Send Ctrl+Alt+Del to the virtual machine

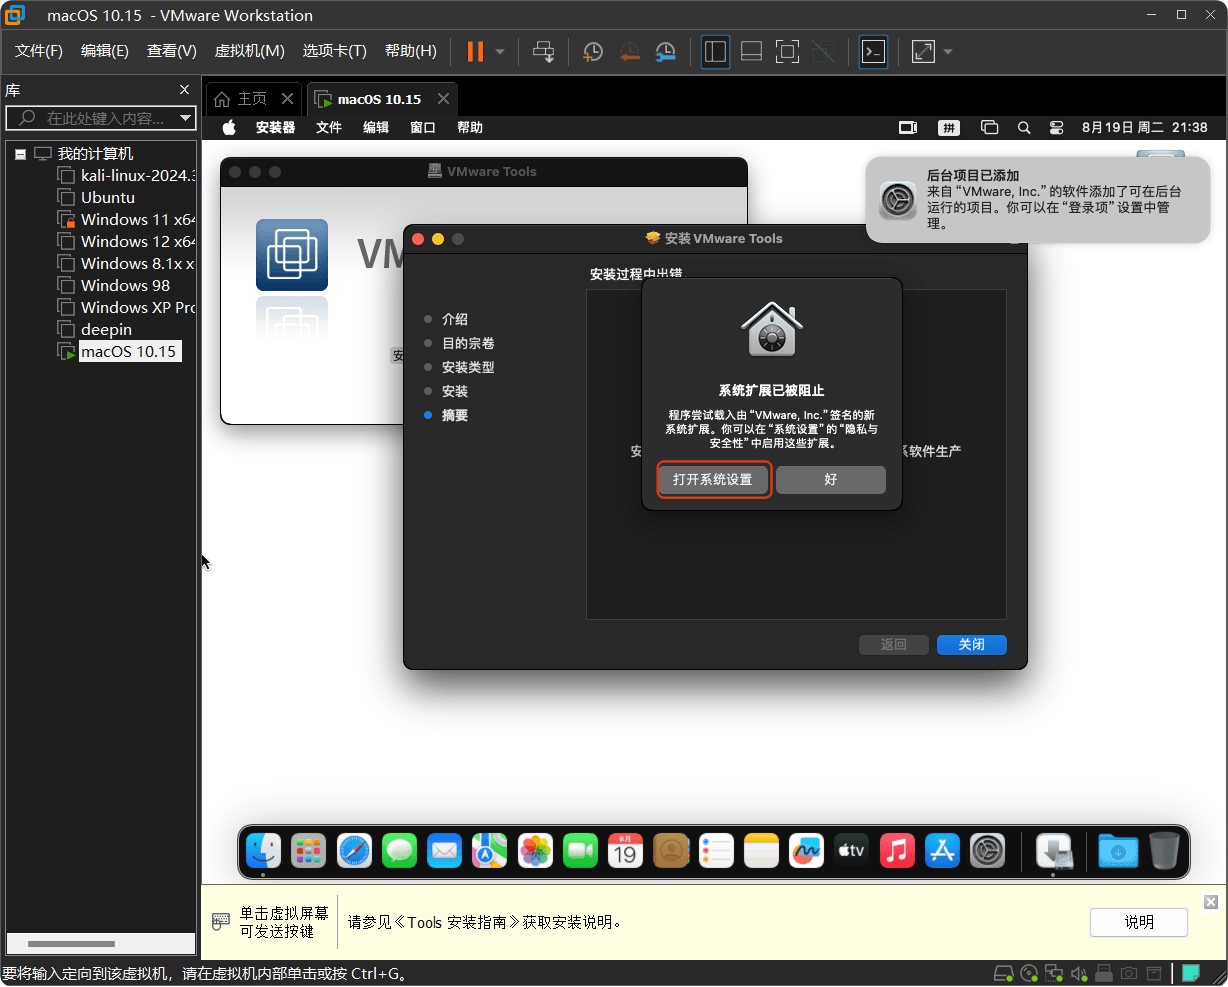(543, 51)
